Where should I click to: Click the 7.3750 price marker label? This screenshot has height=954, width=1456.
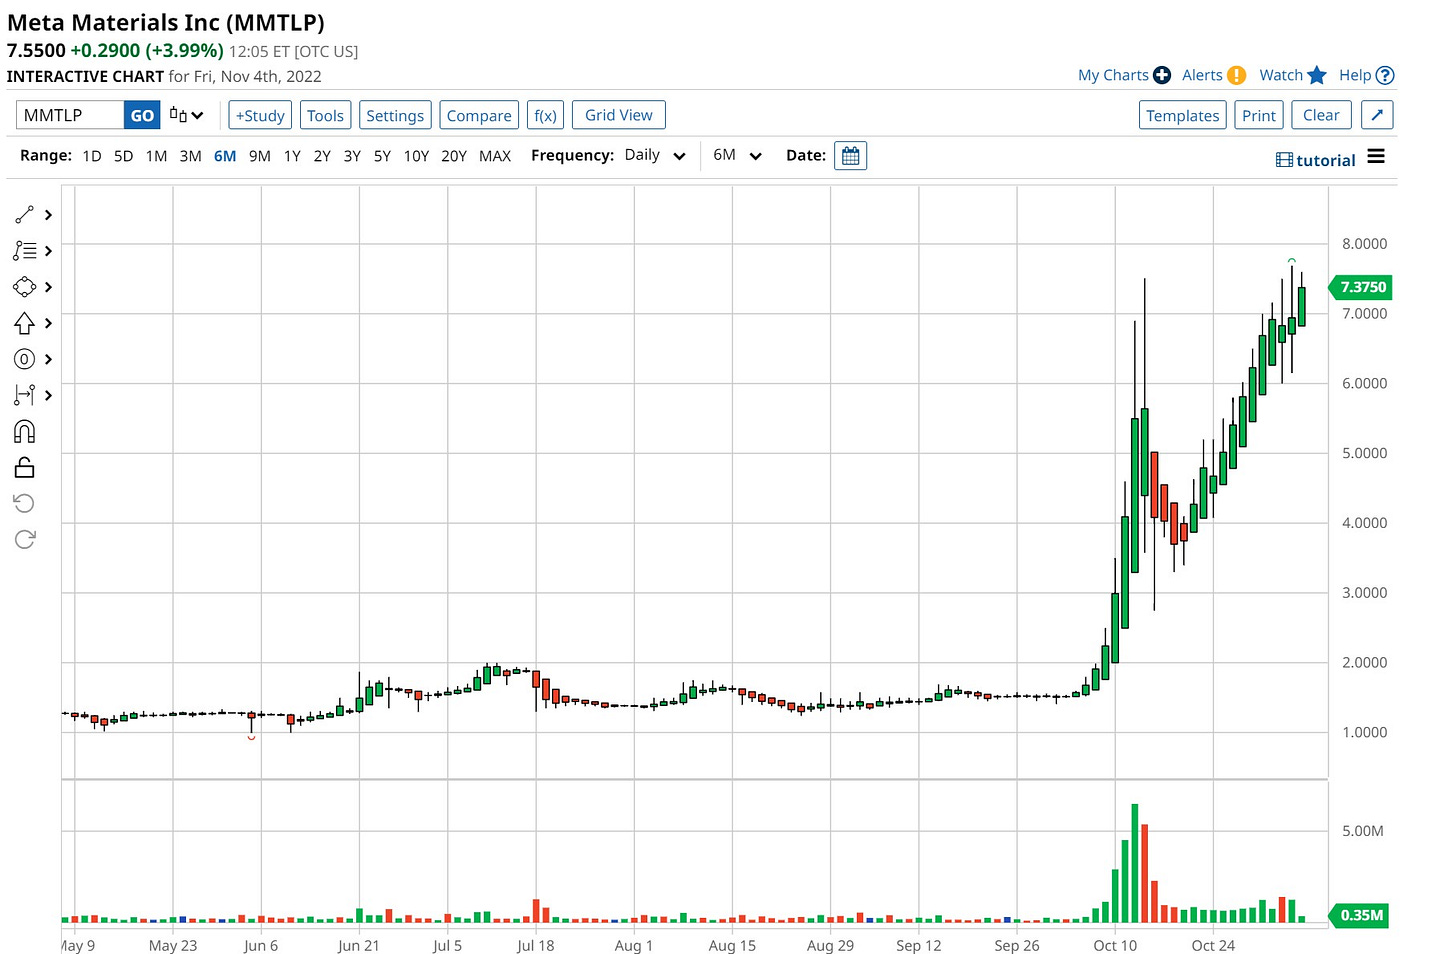point(1361,287)
